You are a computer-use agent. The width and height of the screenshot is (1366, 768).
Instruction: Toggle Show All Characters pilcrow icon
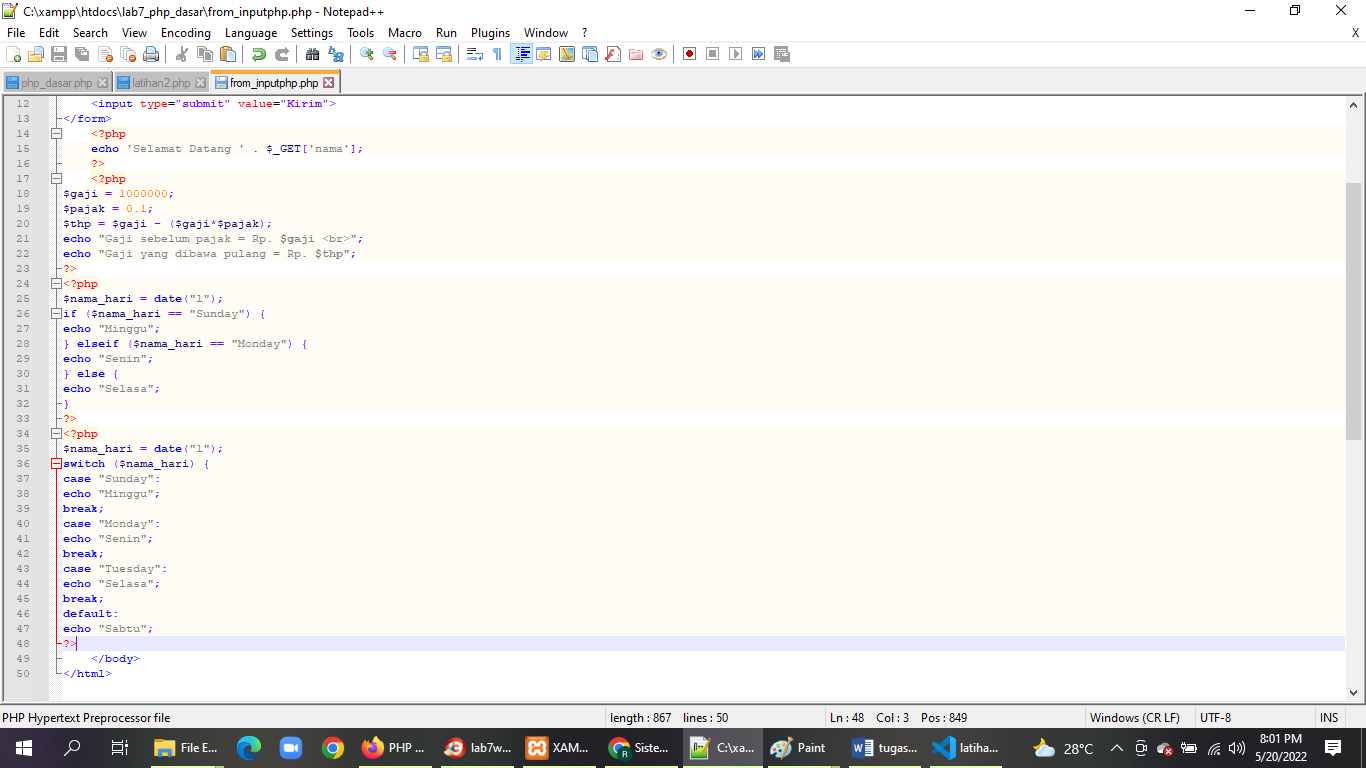[x=498, y=54]
